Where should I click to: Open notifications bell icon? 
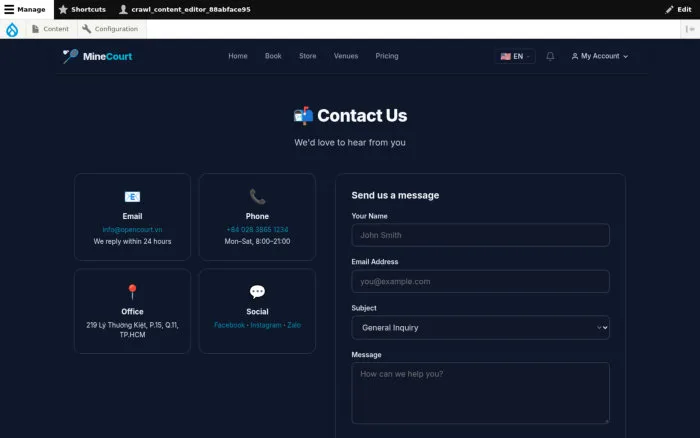click(x=550, y=56)
